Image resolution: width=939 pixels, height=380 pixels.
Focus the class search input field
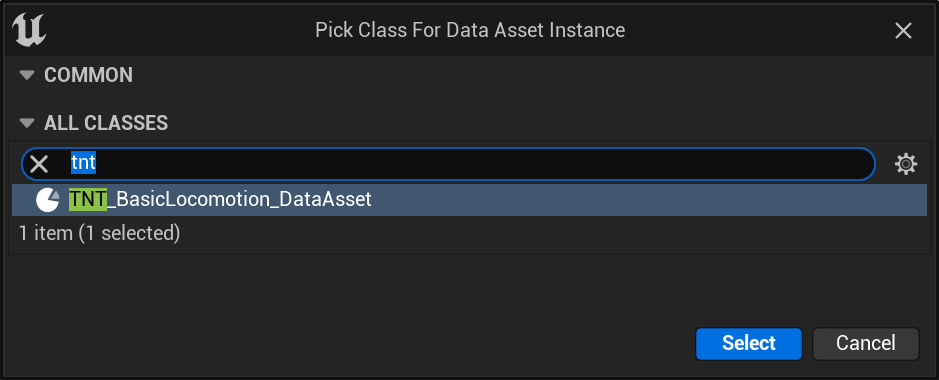pyautogui.click(x=448, y=164)
